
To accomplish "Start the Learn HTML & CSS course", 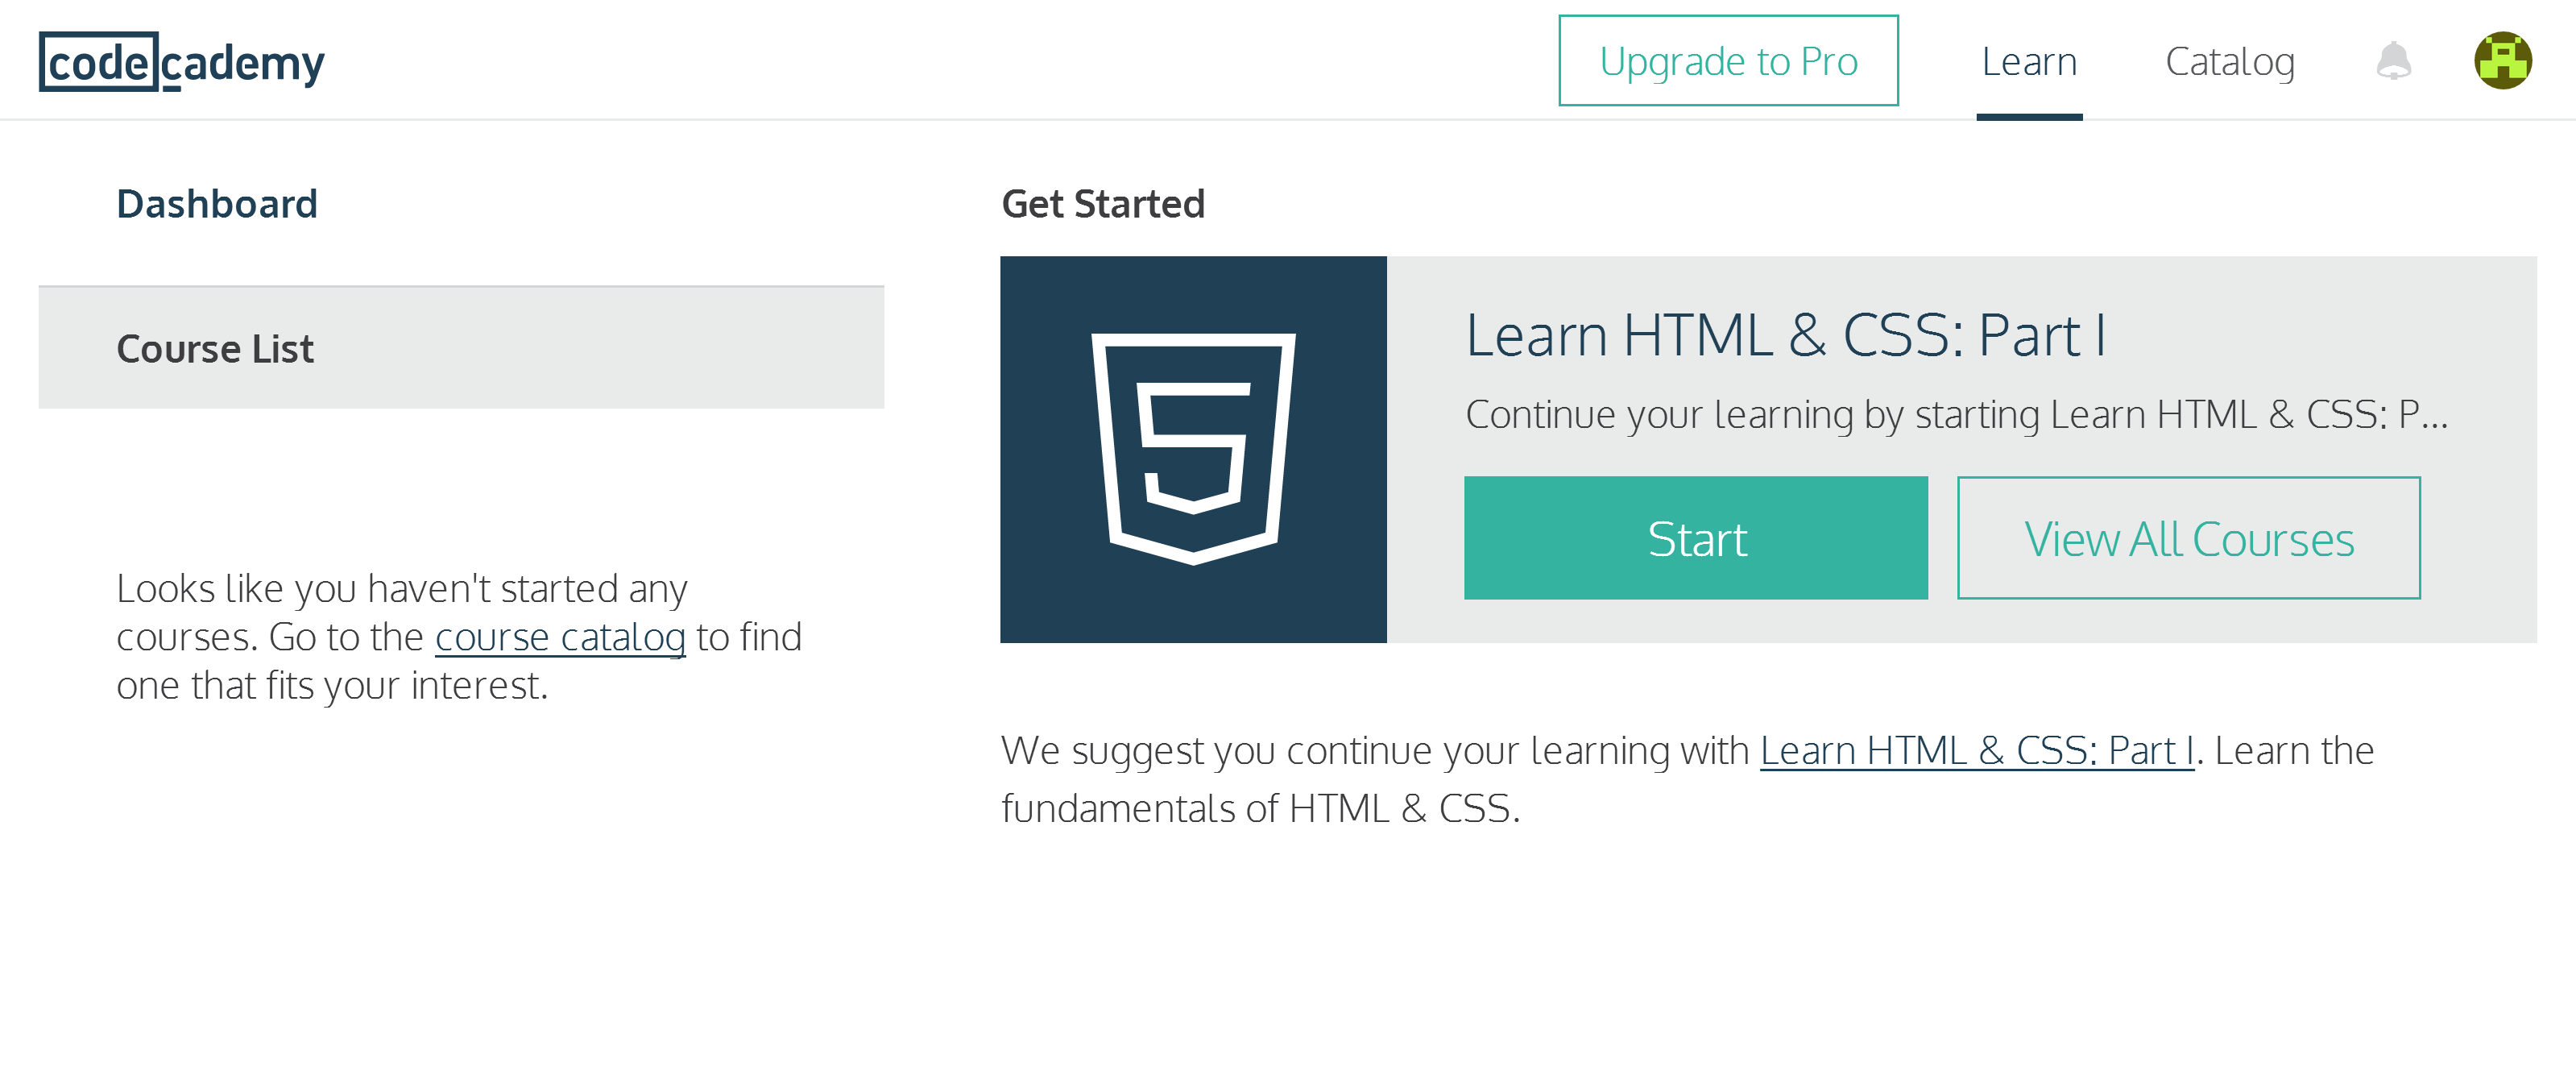I will [x=1696, y=538].
